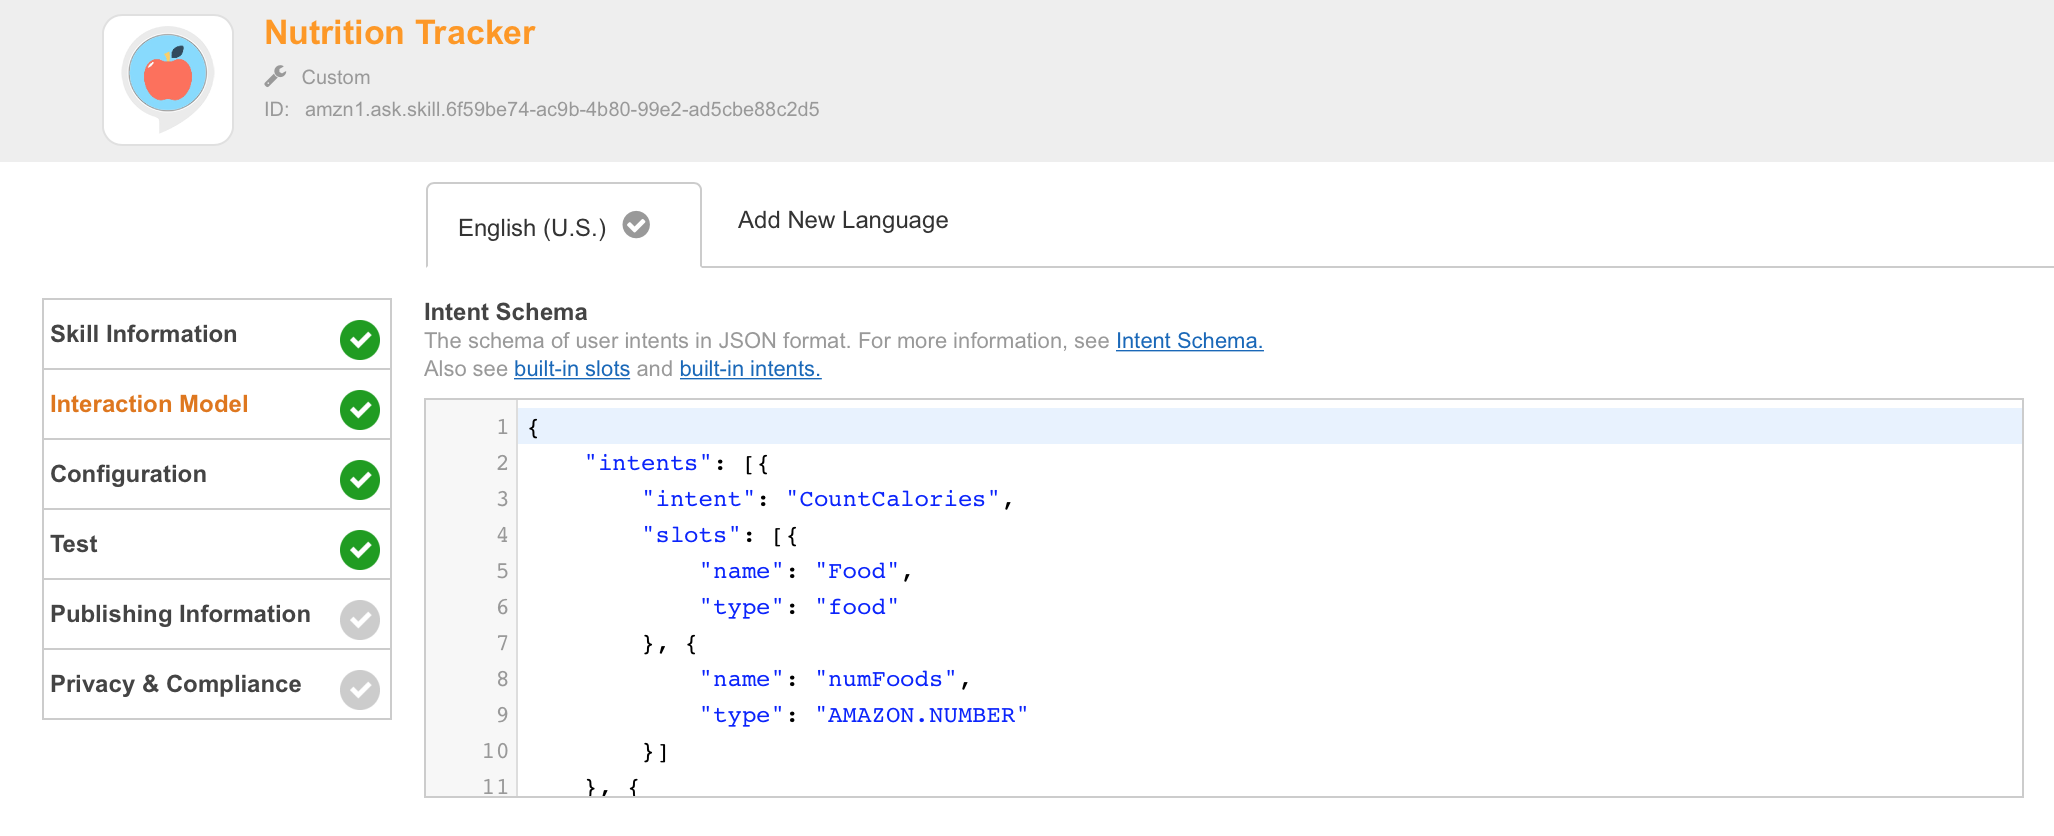Image resolution: width=2054 pixels, height=836 pixels.
Task: Open the built-in slots link
Action: point(571,369)
